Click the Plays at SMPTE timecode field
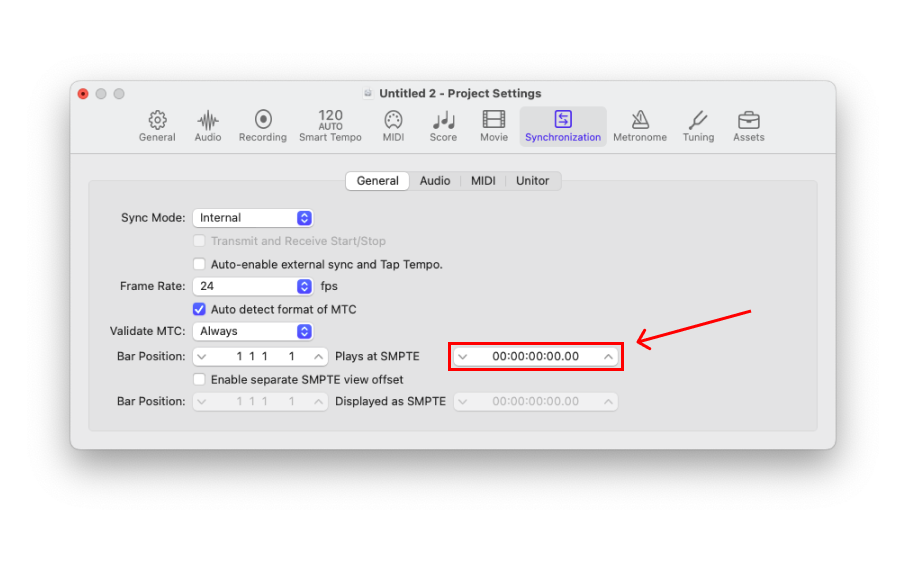Image resolution: width=907 pixels, height=563 pixels. pyautogui.click(x=536, y=356)
